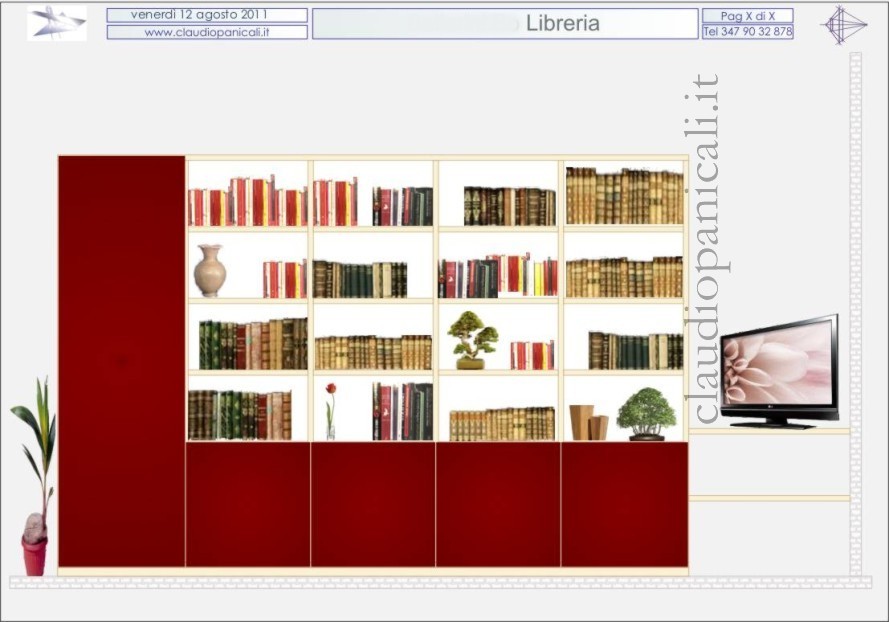Select the Tel 347 90 32 878 box
889x622 pixels.
(747, 32)
